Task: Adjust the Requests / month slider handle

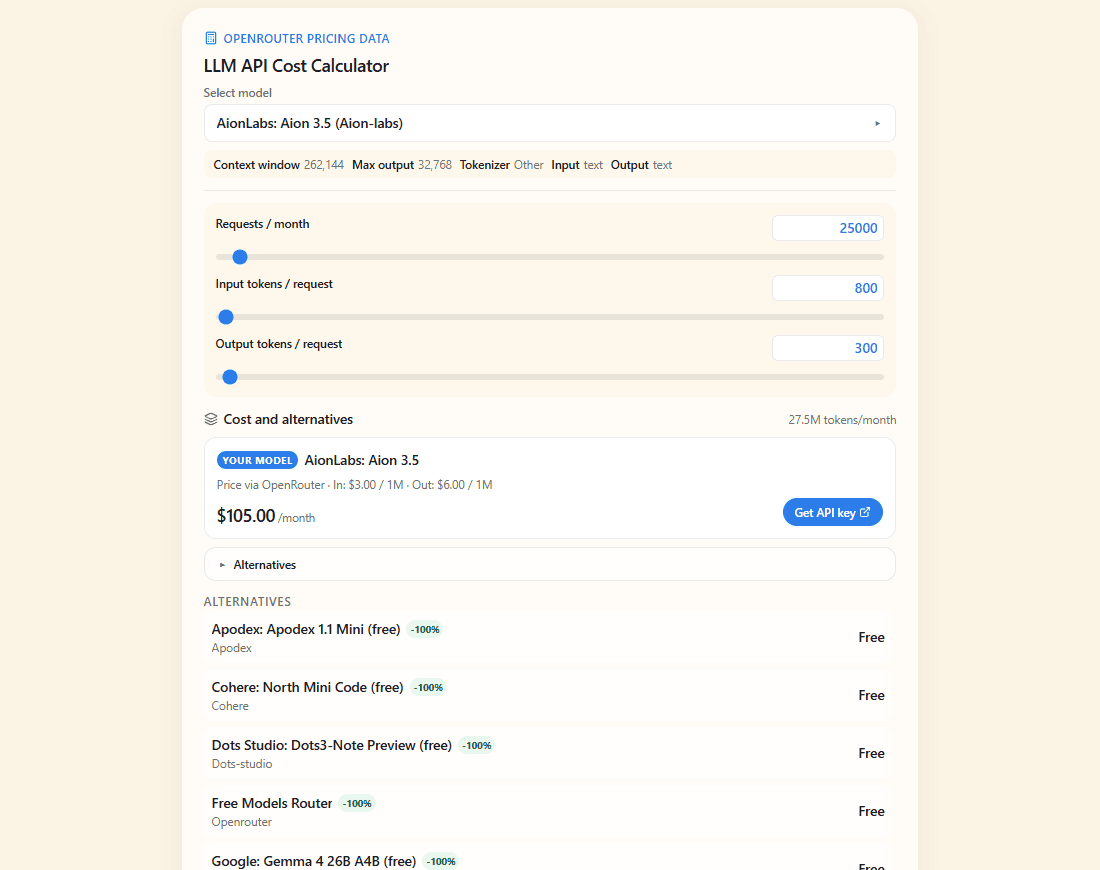Action: point(240,257)
